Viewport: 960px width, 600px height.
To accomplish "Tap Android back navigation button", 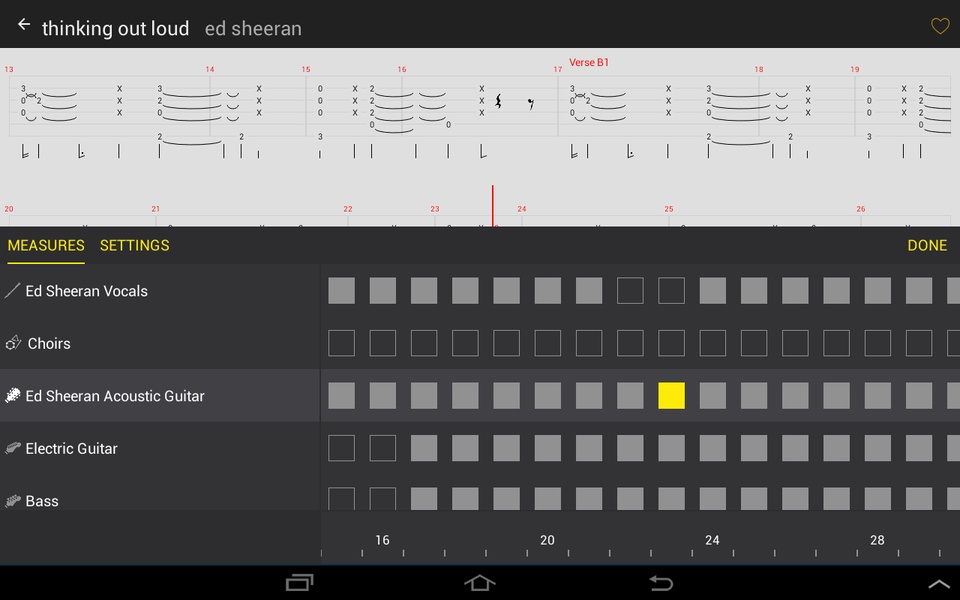I will pos(661,582).
